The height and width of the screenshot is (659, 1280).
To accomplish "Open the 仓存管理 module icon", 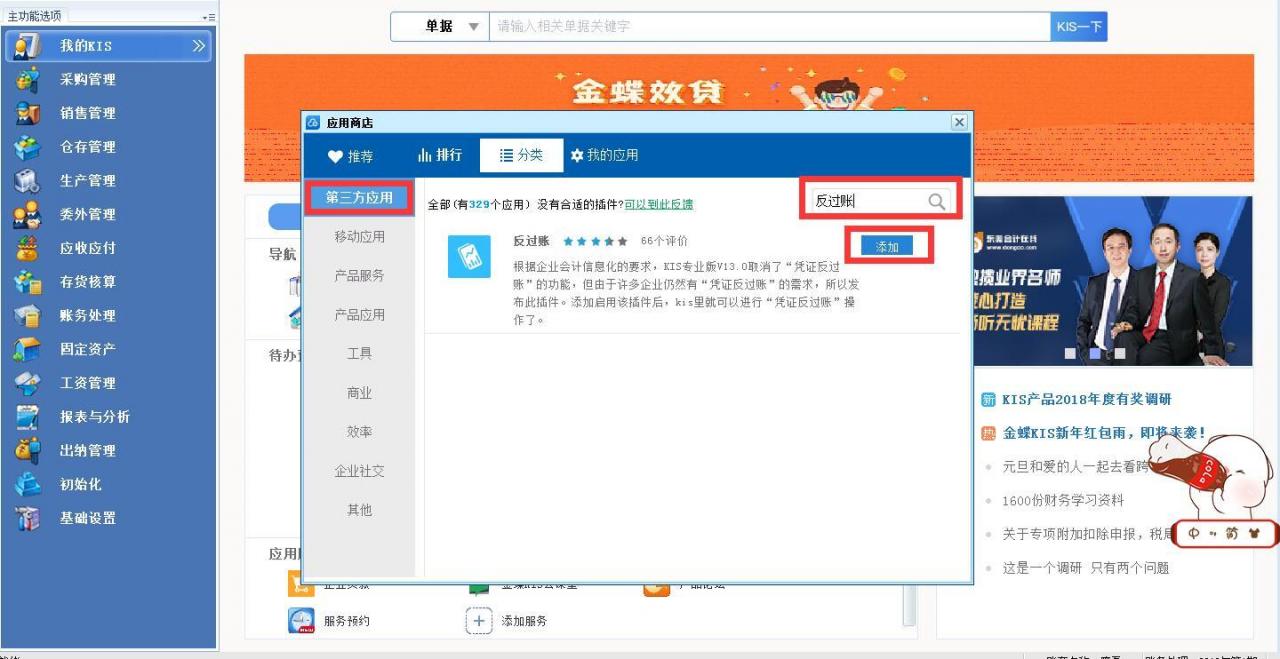I will click(25, 146).
